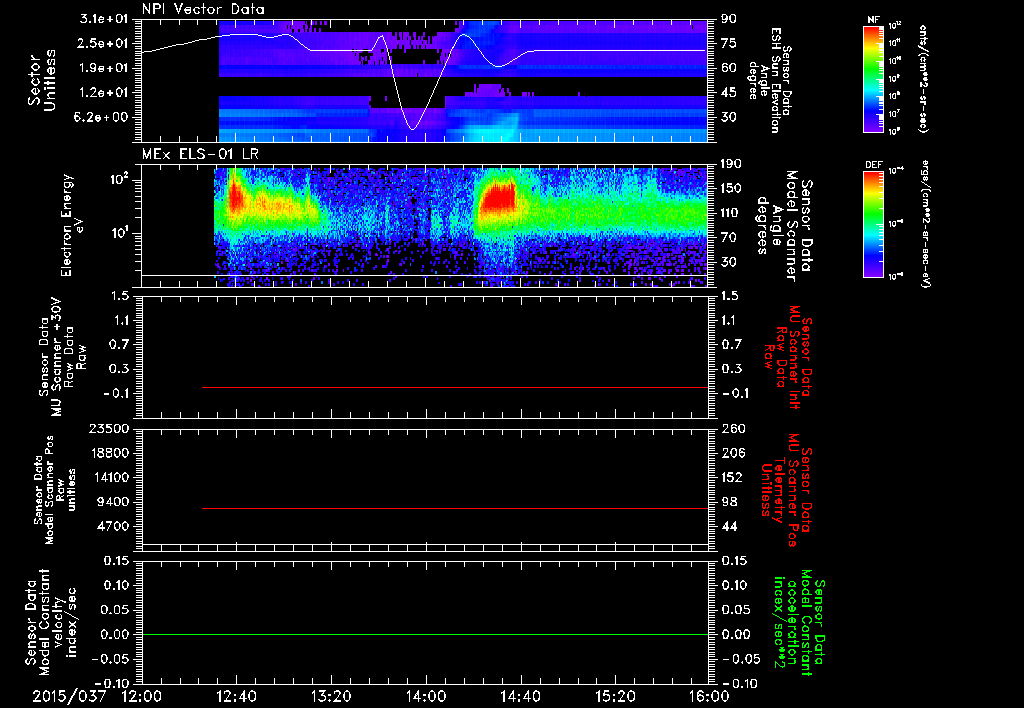Click the "MEx ELS-01 LR" panel title
The image size is (1024, 708).
pos(200,154)
